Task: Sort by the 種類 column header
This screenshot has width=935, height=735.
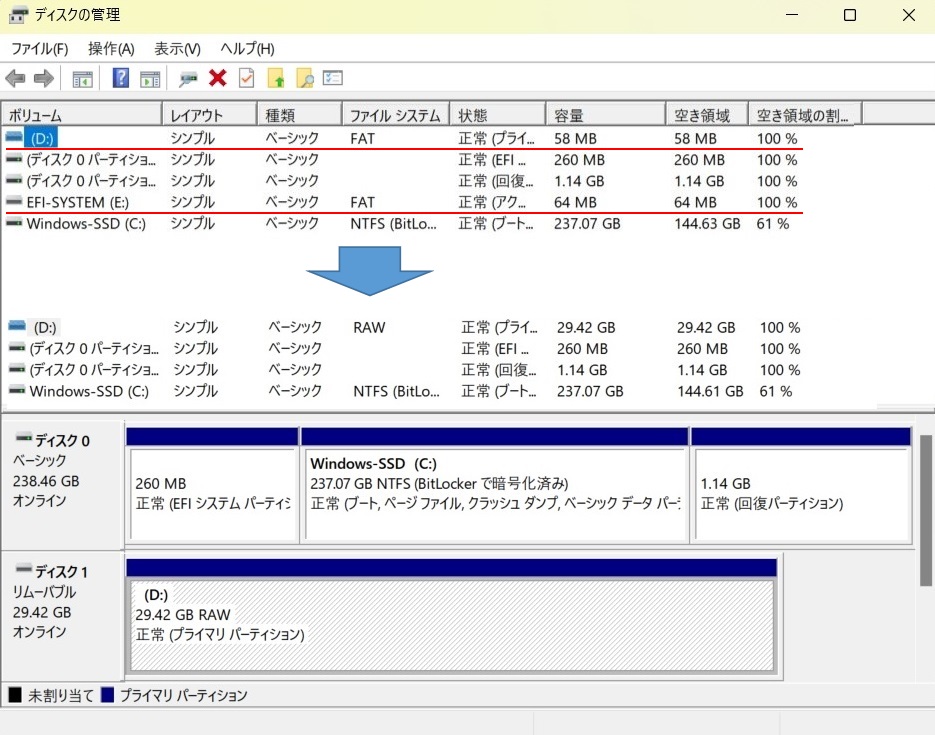Action: click(x=299, y=114)
